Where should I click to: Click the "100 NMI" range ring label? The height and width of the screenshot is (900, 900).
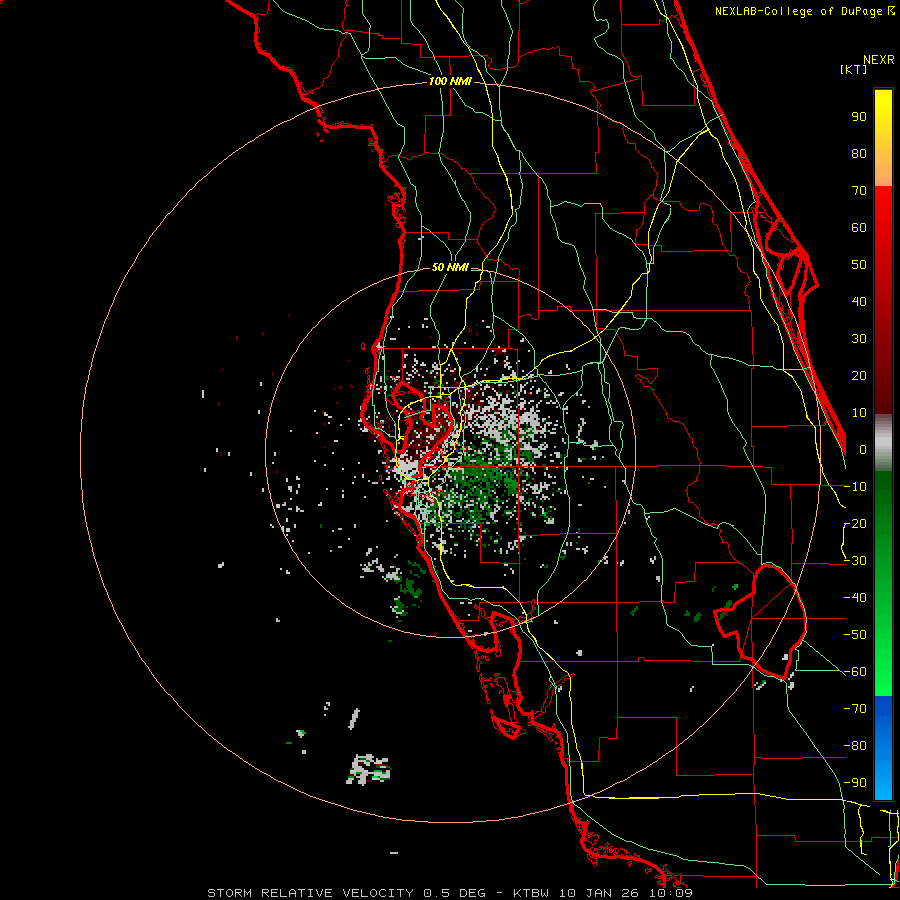pyautogui.click(x=450, y=82)
